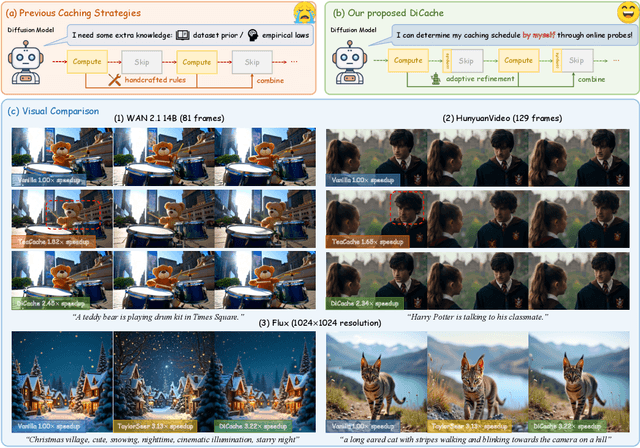Screen dimensions: 640x448
Task: Click the first Compute box in DiCache panel
Action: [407, 62]
